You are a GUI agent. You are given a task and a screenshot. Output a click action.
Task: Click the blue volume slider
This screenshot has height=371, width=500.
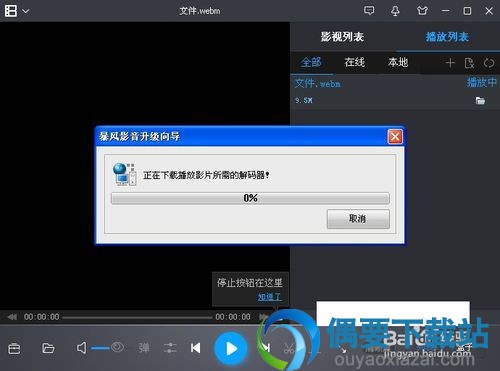(x=100, y=348)
